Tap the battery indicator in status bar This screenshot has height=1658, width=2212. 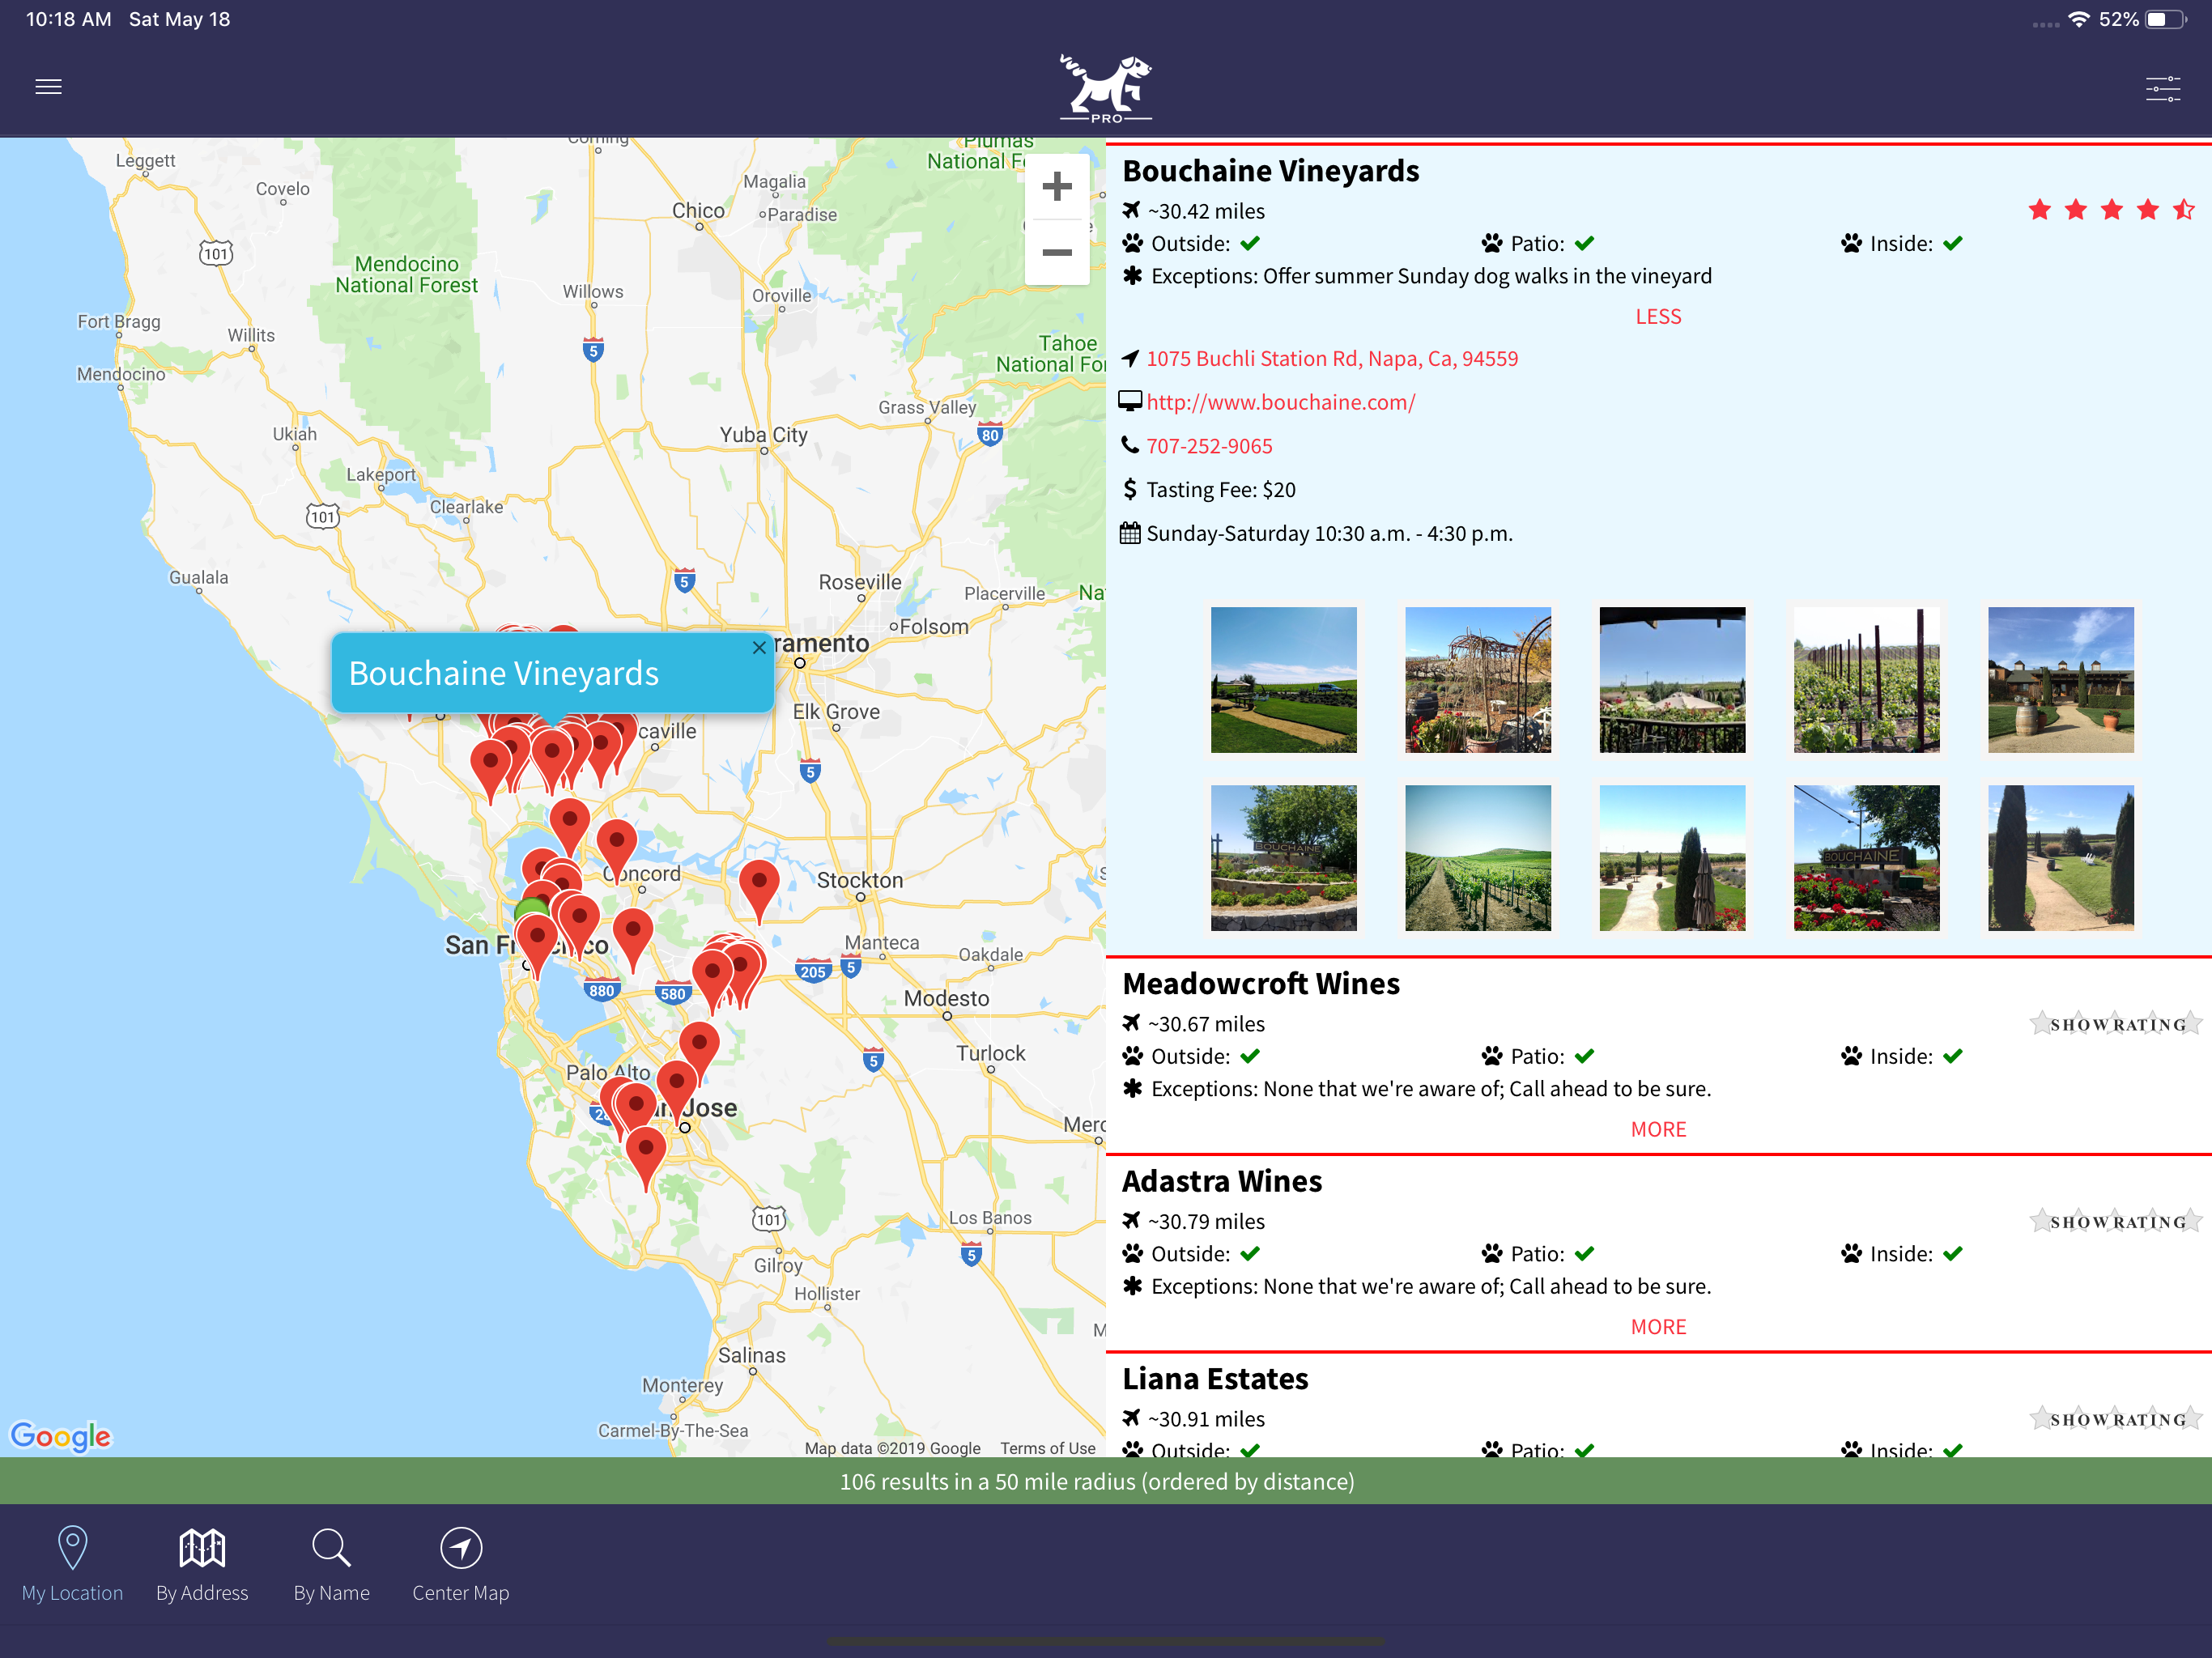(x=2165, y=20)
